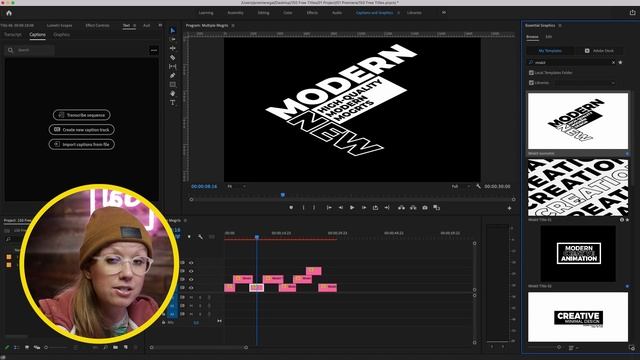Select the Ripple Edit tool

pos(173,48)
